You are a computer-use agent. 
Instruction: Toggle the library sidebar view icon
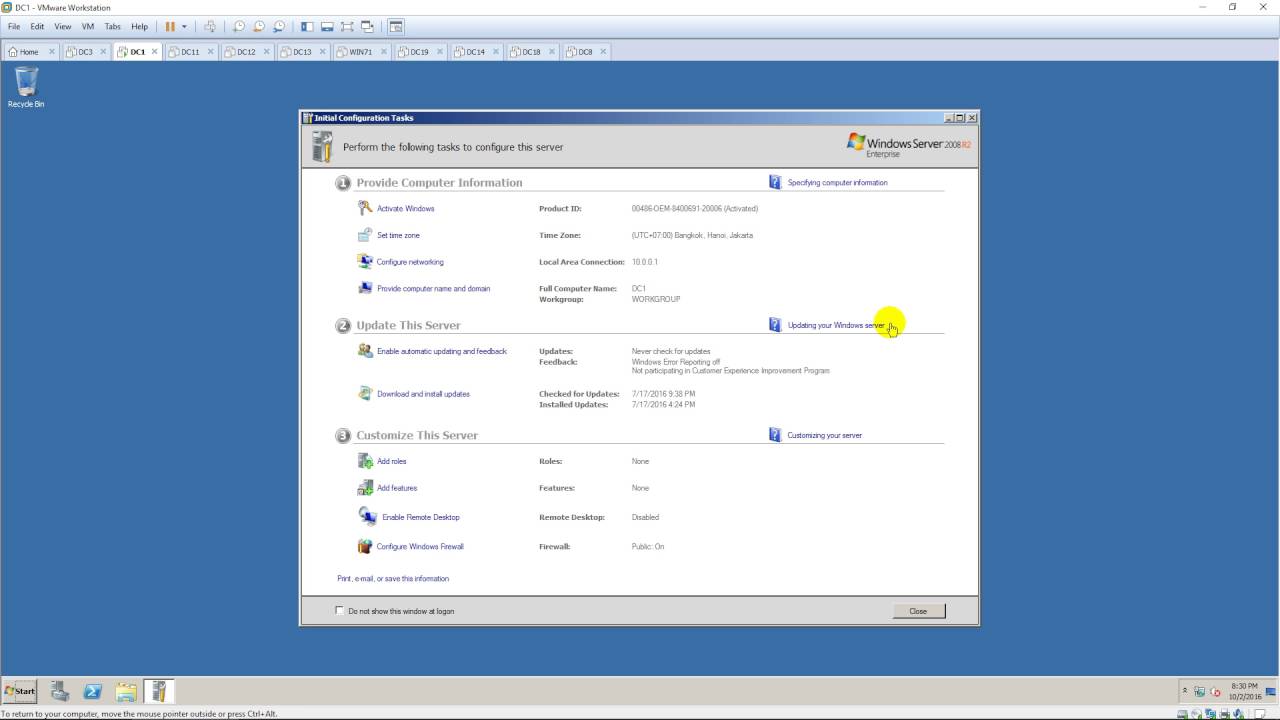click(x=307, y=27)
